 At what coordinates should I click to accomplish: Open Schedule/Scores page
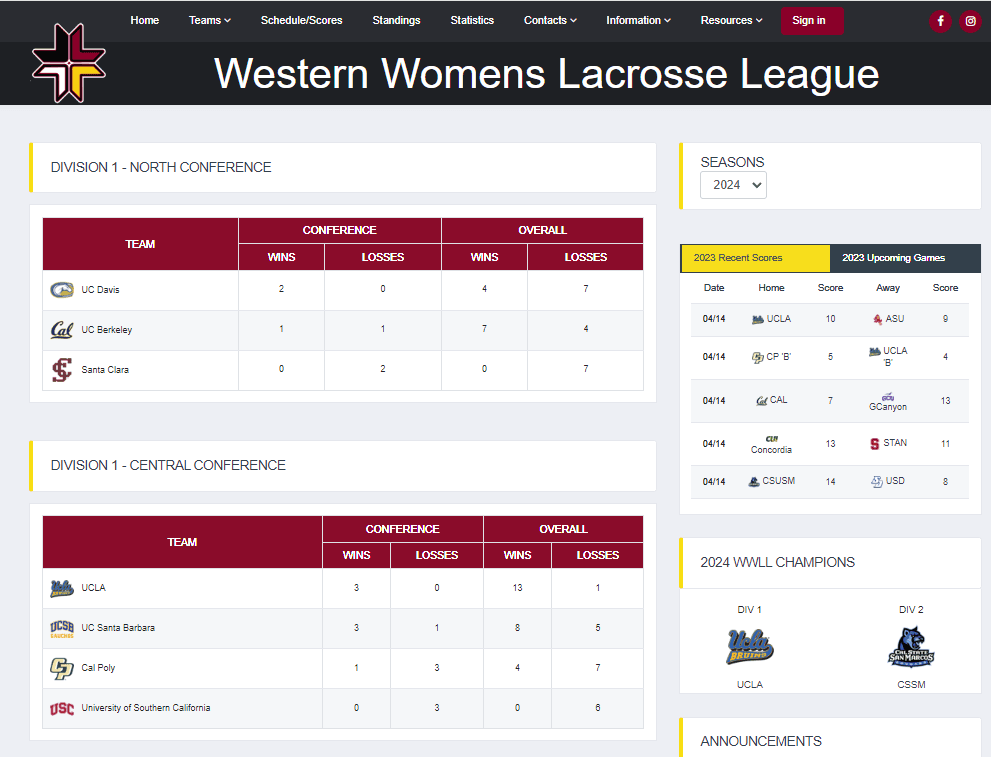(x=301, y=20)
